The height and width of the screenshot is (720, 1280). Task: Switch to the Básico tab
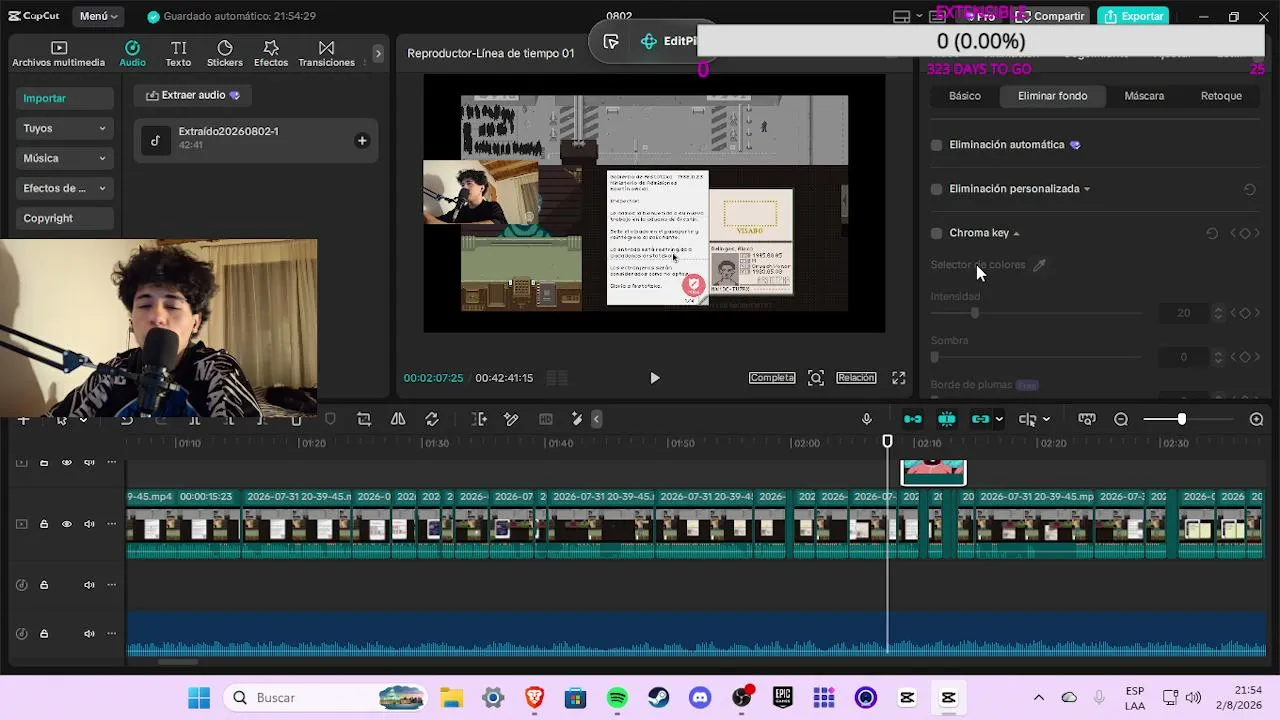coord(965,96)
